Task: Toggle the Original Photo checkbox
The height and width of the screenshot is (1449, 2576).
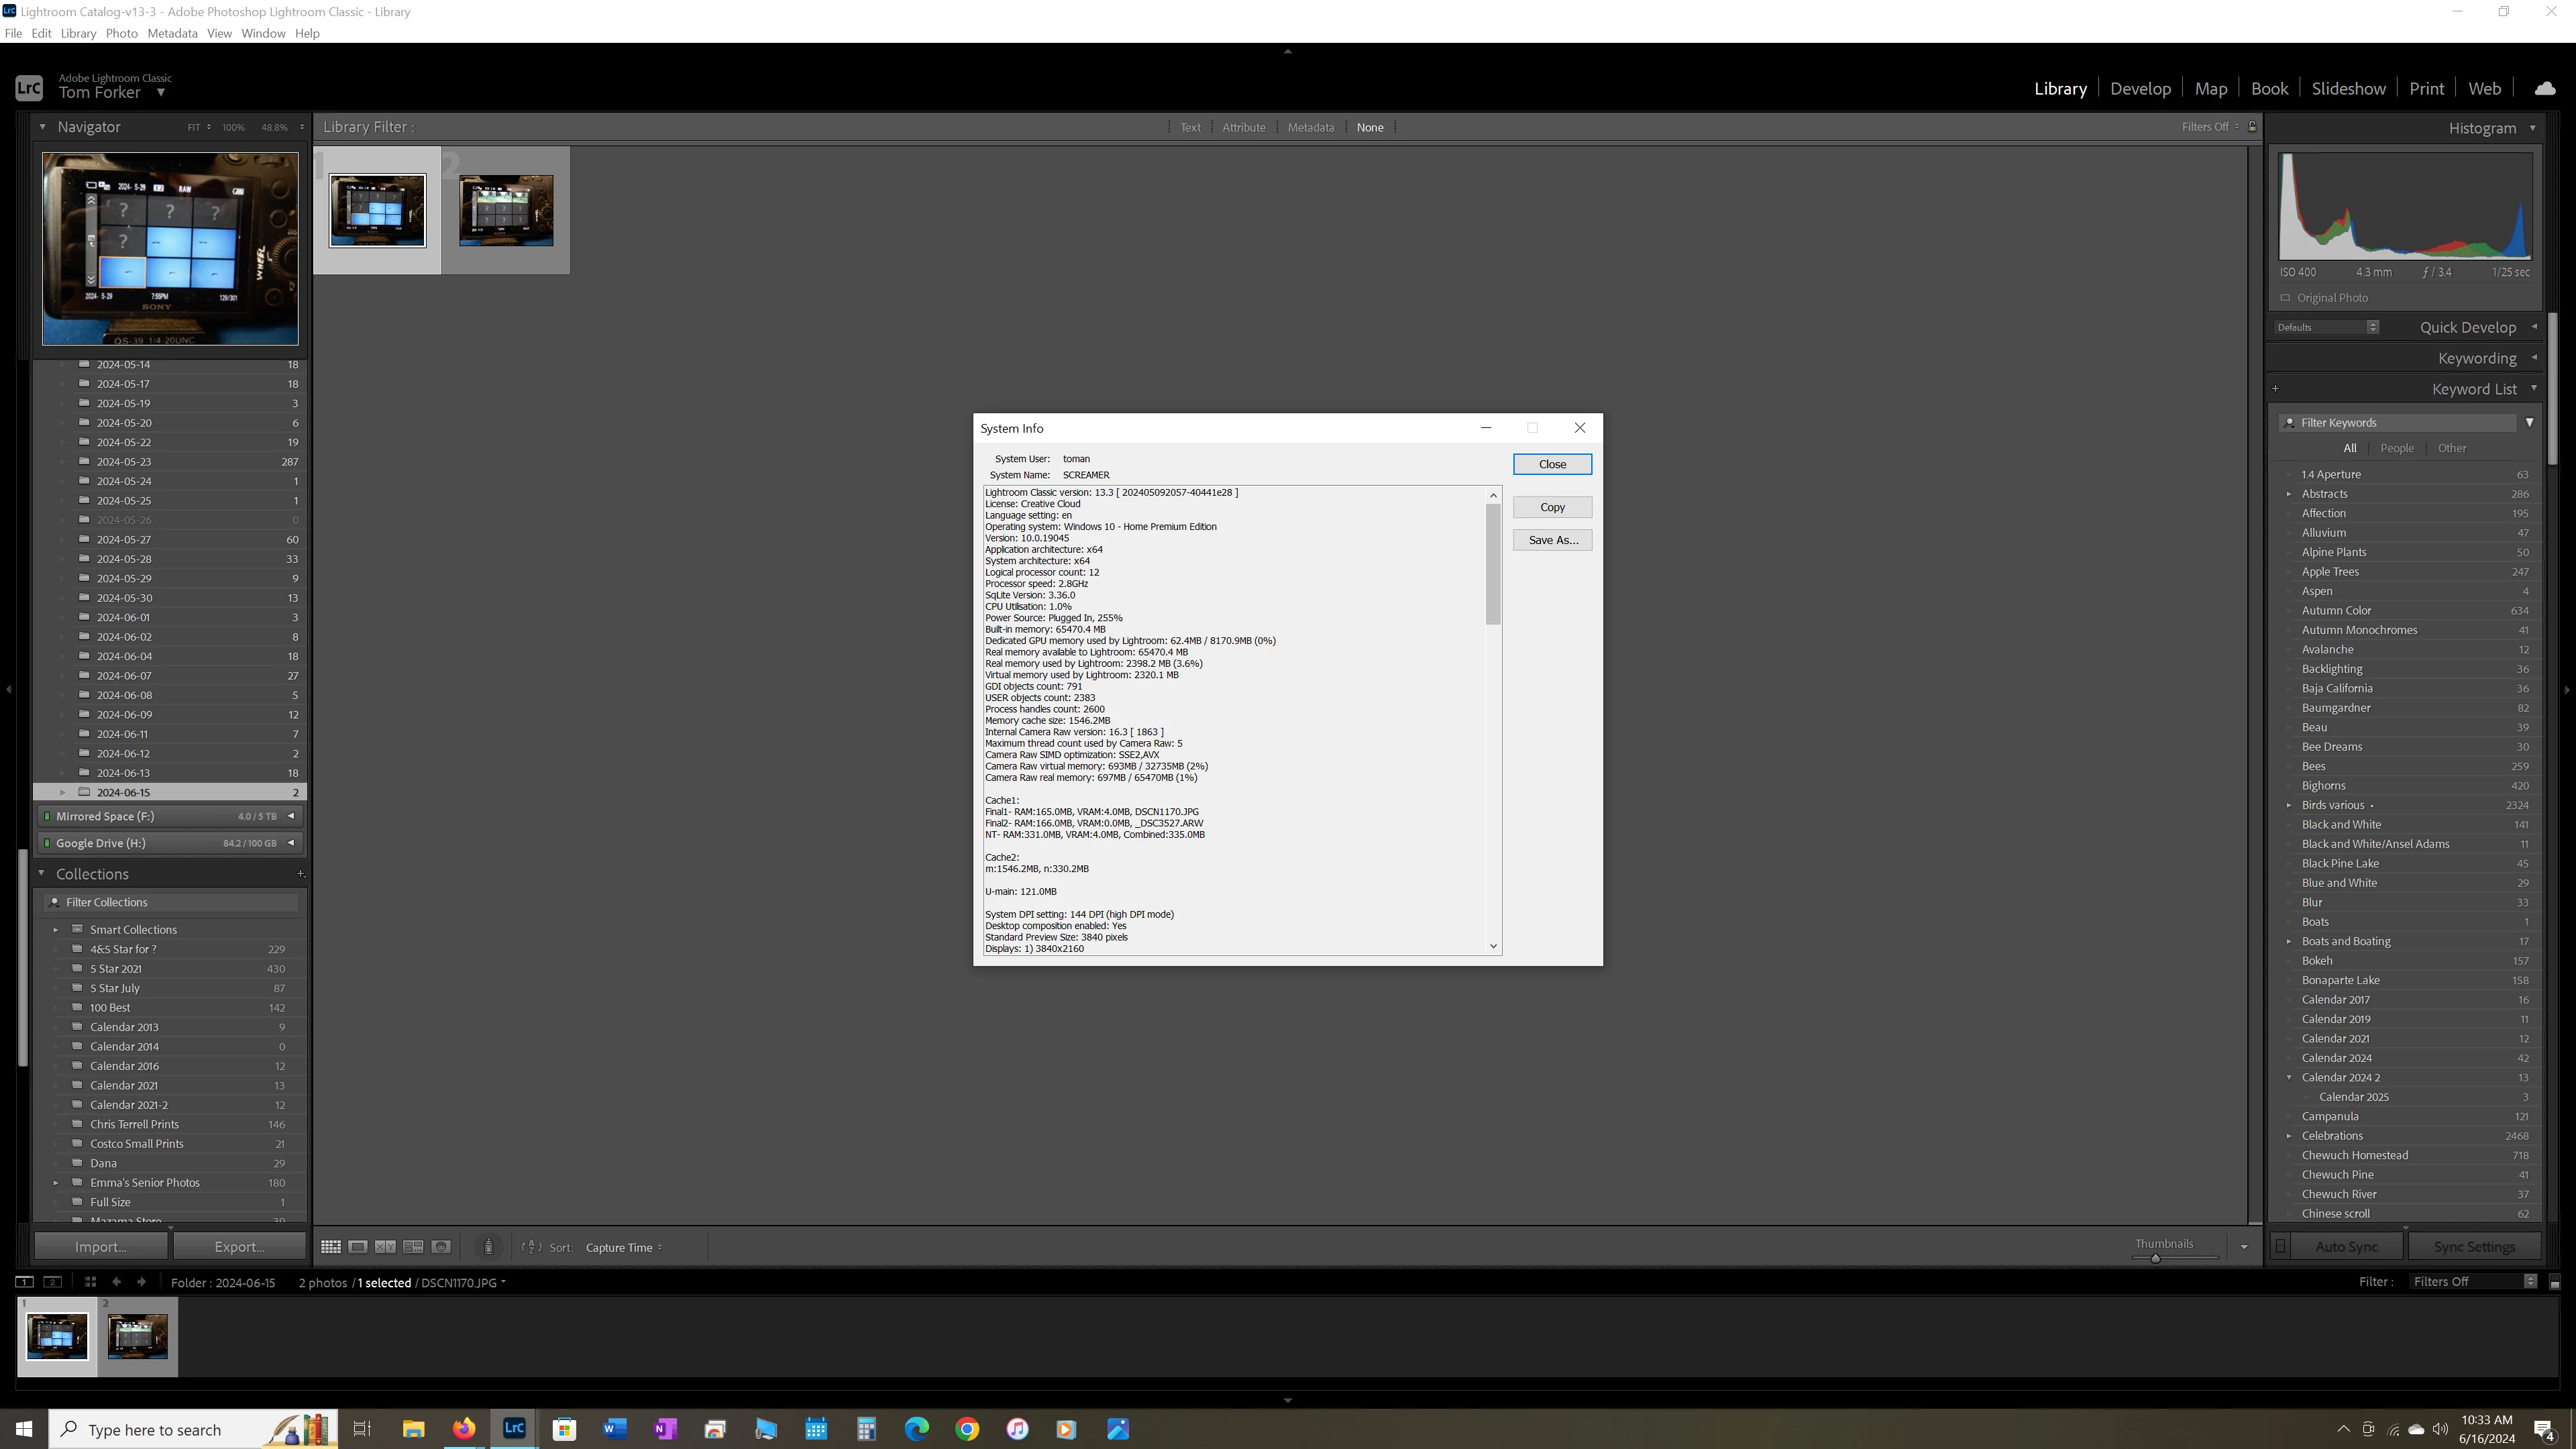Action: coord(2285,298)
